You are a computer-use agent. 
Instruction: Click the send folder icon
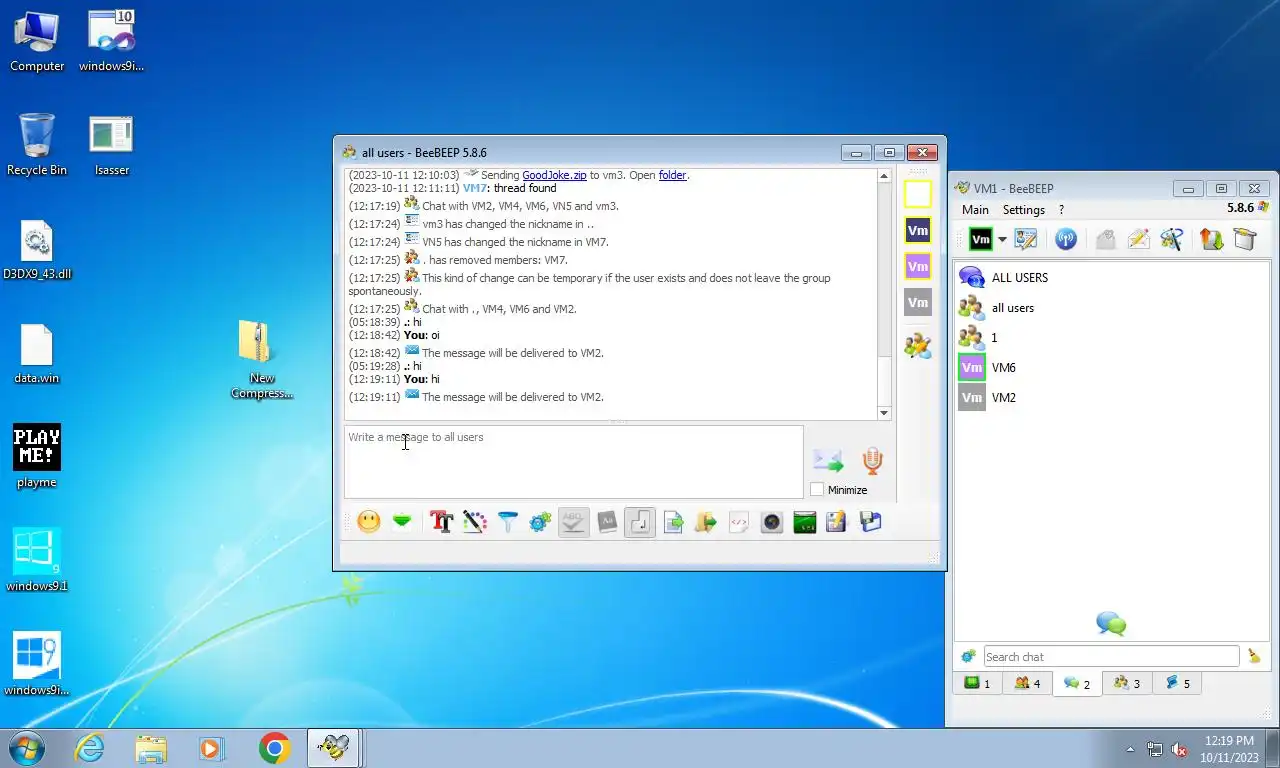(706, 522)
